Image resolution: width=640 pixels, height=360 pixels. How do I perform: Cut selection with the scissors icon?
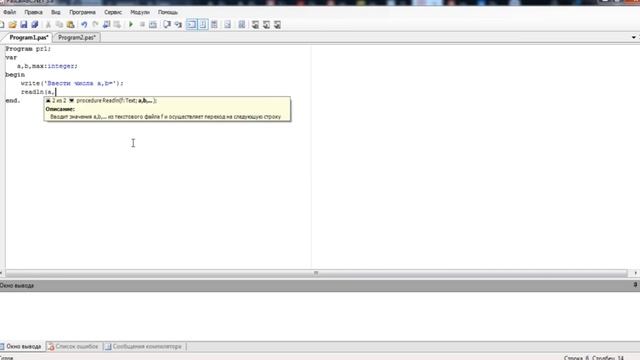coord(48,25)
